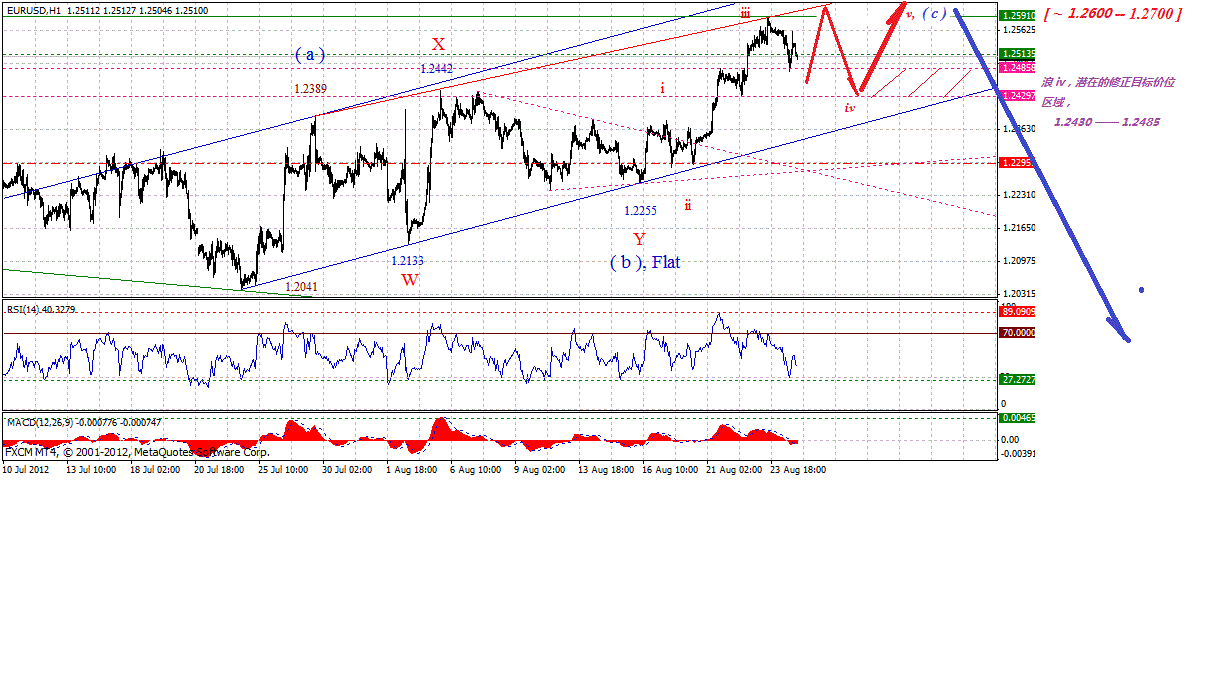The height and width of the screenshot is (694, 1213).
Task: Select the red 'iii' wave label
Action: [x=746, y=13]
